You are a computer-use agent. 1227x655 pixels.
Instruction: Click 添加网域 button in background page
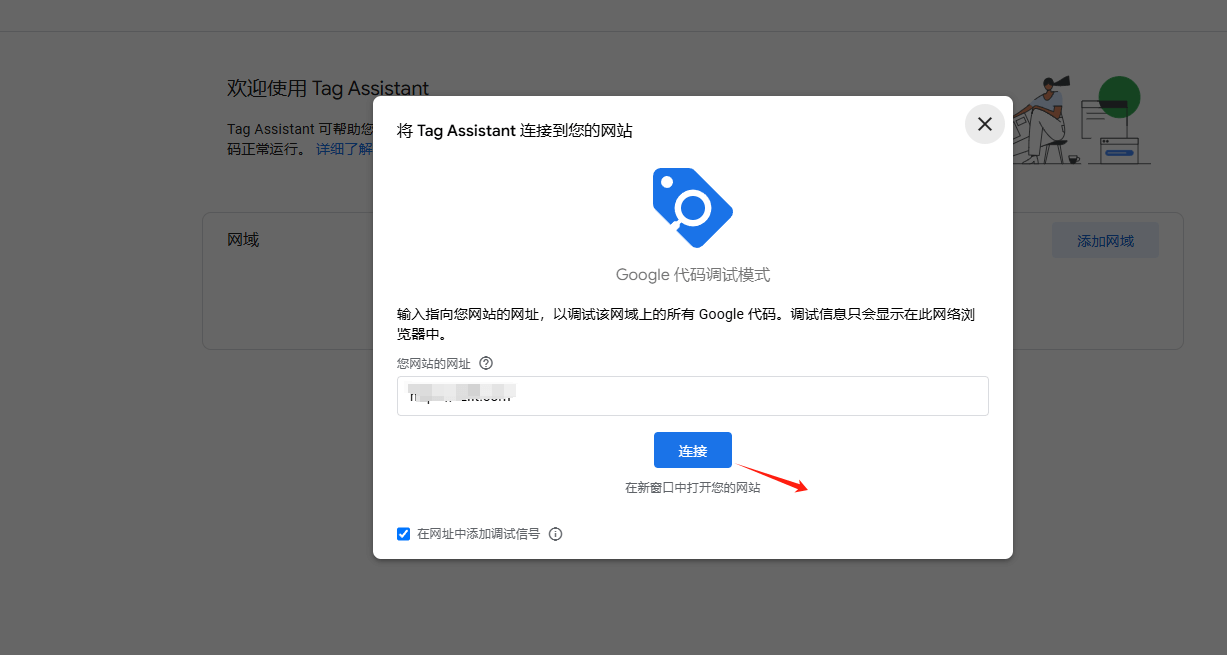click(x=1105, y=241)
